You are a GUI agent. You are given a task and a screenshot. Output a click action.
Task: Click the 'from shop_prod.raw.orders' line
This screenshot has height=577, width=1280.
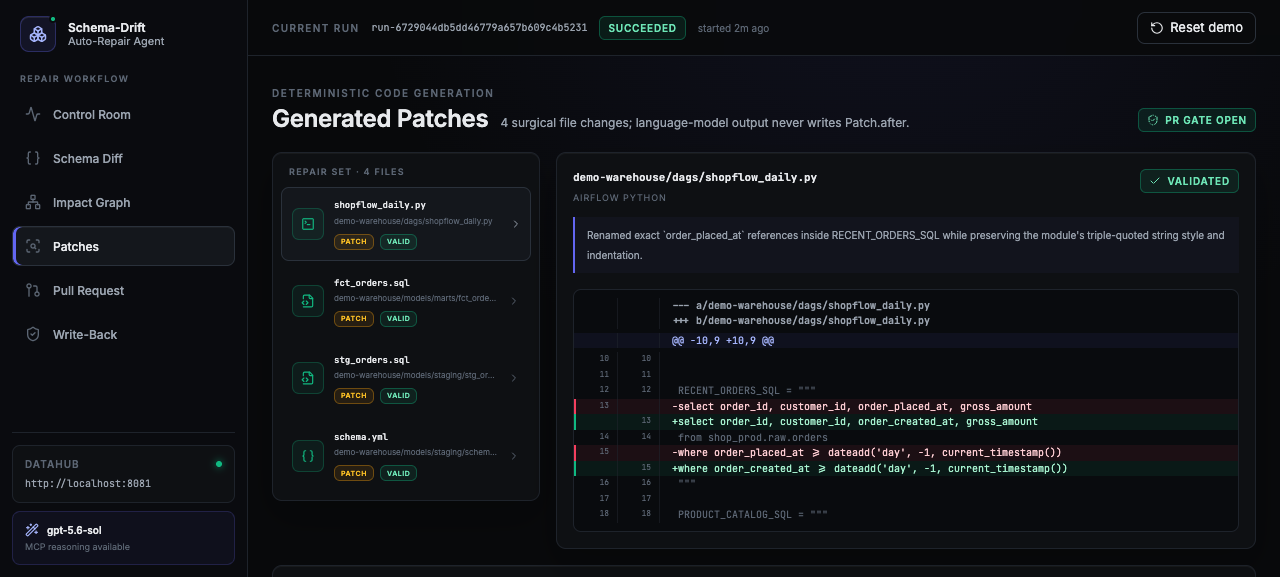click(x=905, y=437)
